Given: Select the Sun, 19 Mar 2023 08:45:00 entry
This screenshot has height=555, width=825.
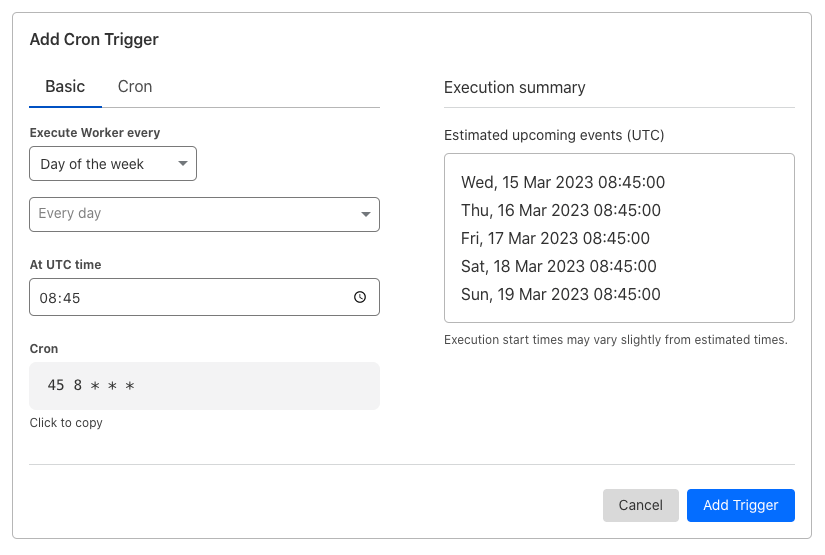Looking at the screenshot, I should click(561, 294).
